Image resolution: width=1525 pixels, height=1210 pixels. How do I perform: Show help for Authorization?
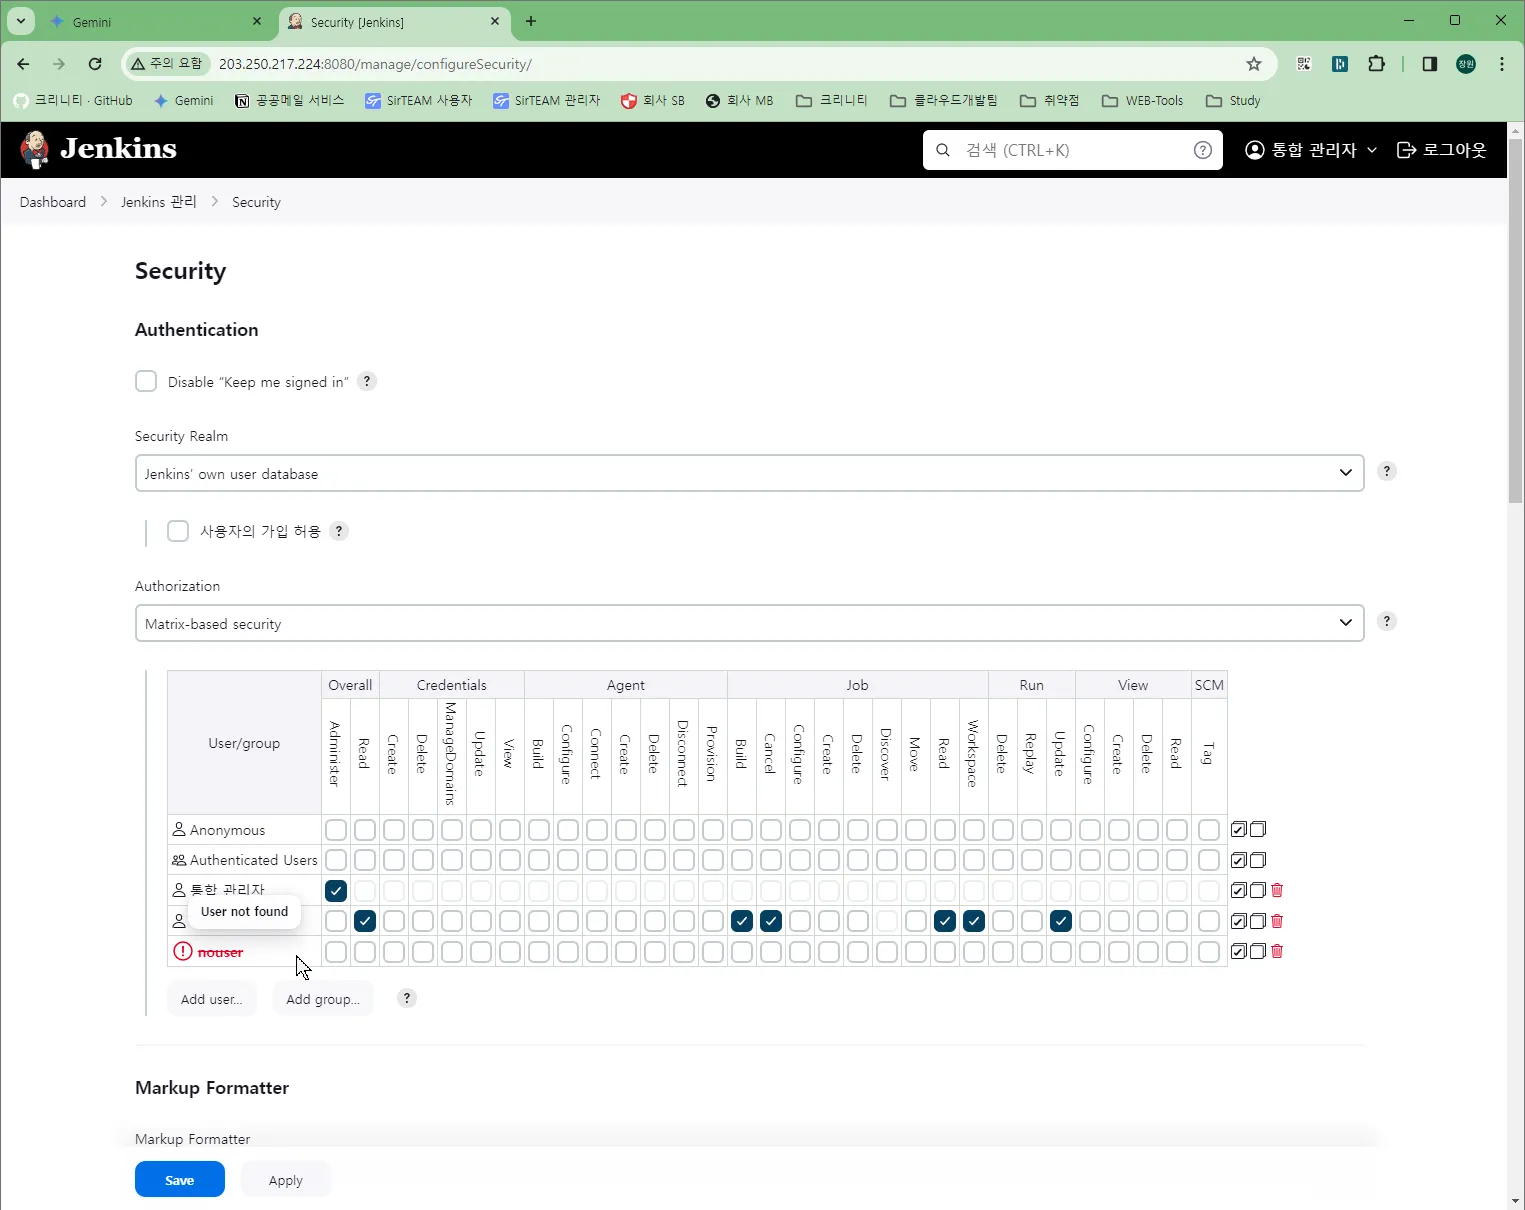click(x=1387, y=621)
